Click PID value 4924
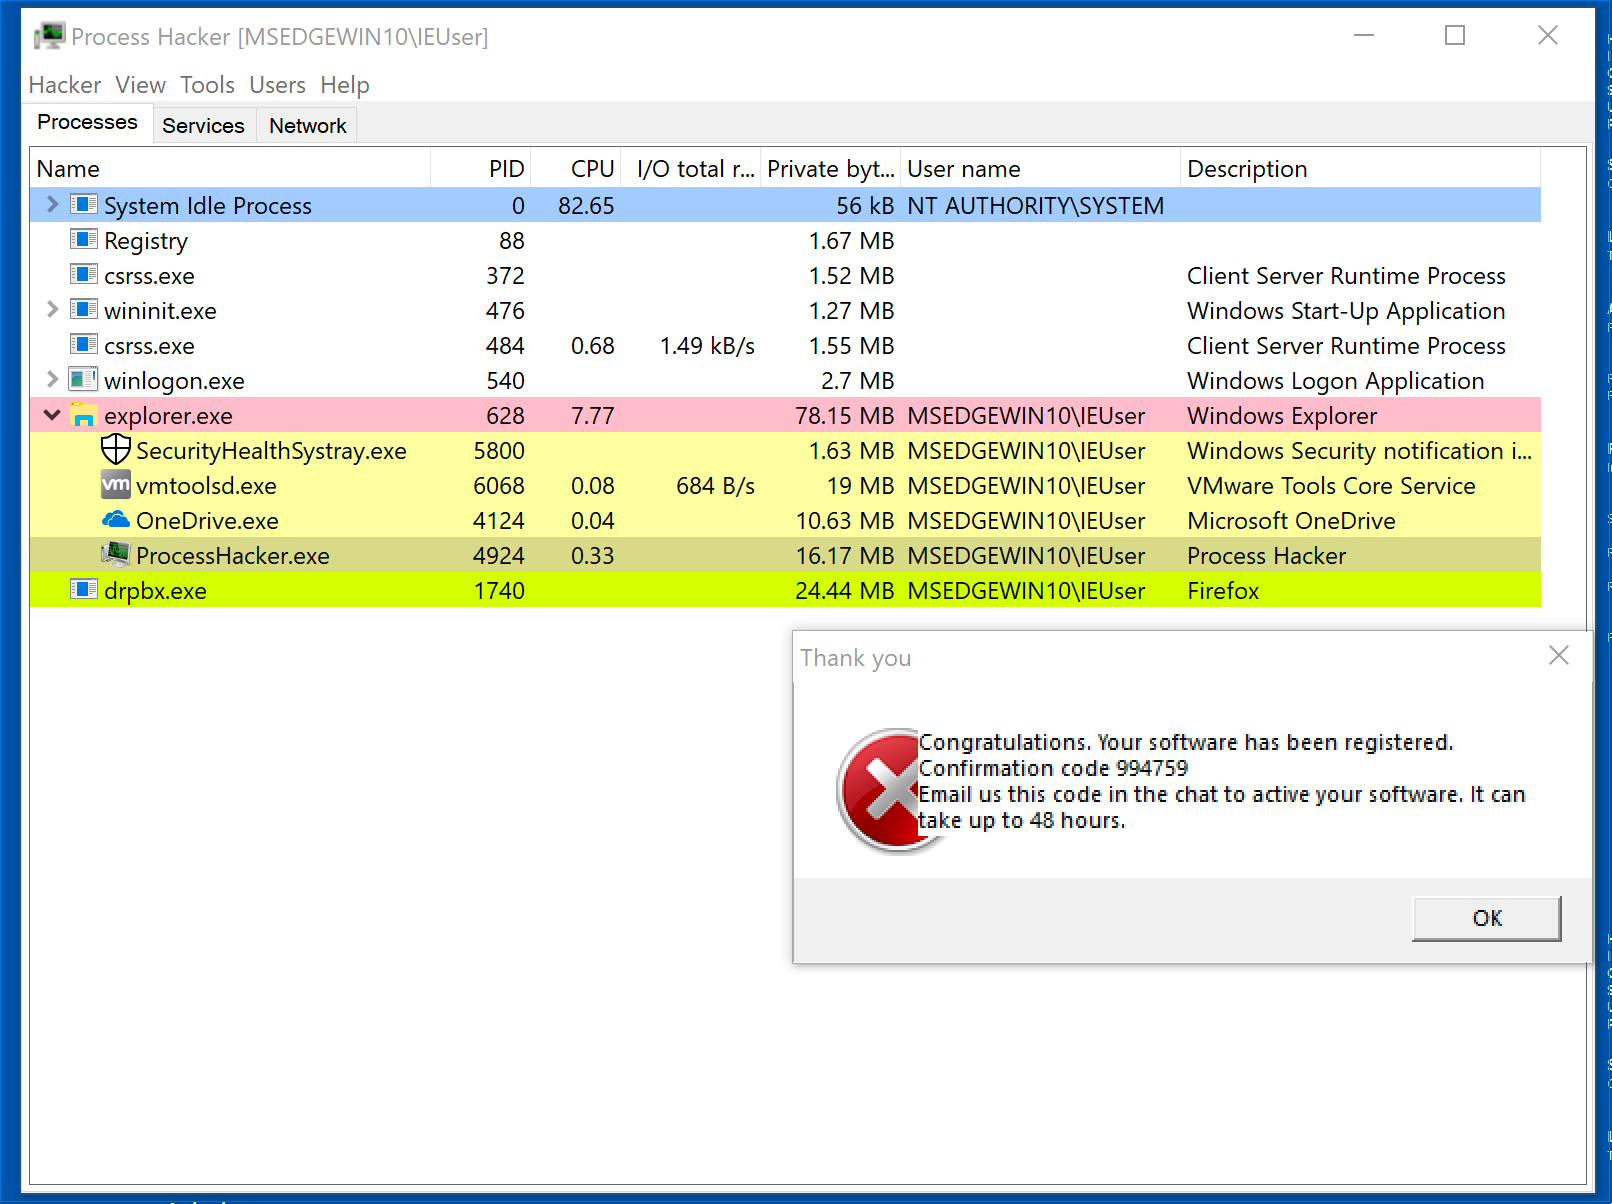Screen dimensions: 1612x1204 pos(499,556)
